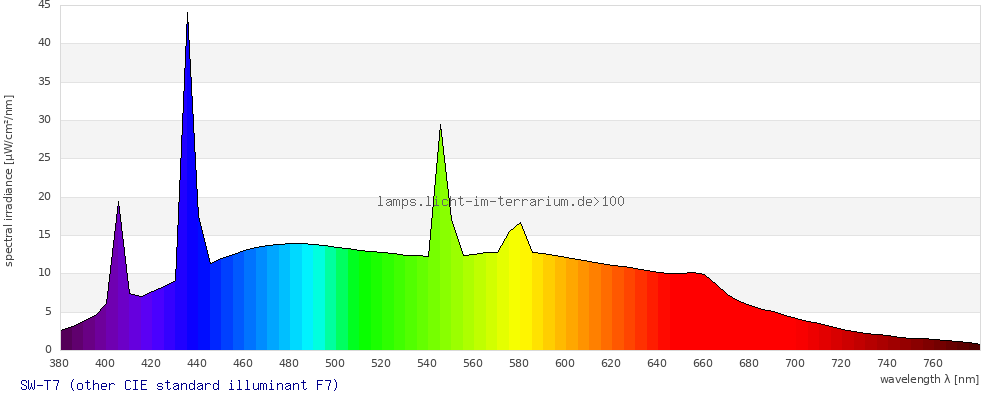Click the y-axis value 10

point(45,273)
